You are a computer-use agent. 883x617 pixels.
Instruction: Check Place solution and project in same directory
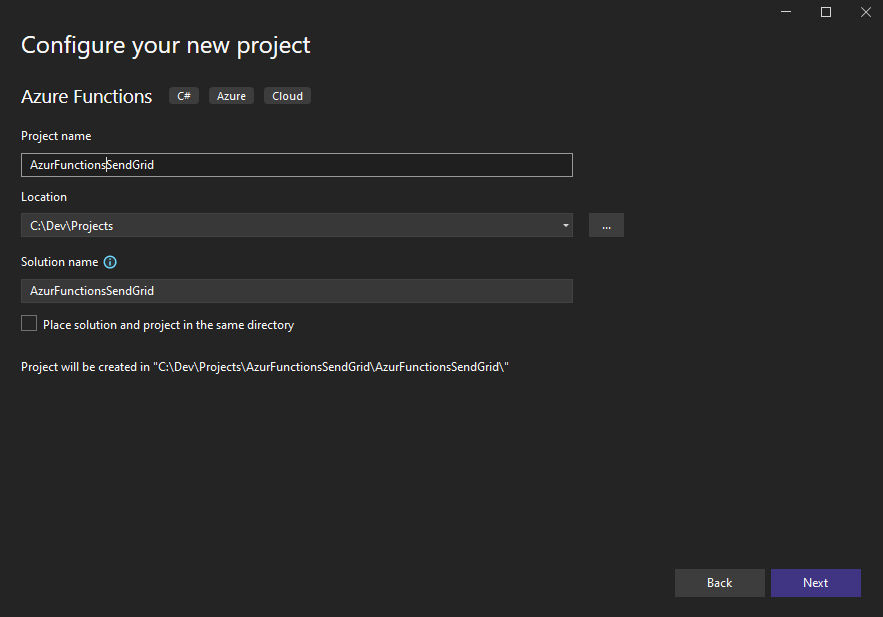[28, 322]
